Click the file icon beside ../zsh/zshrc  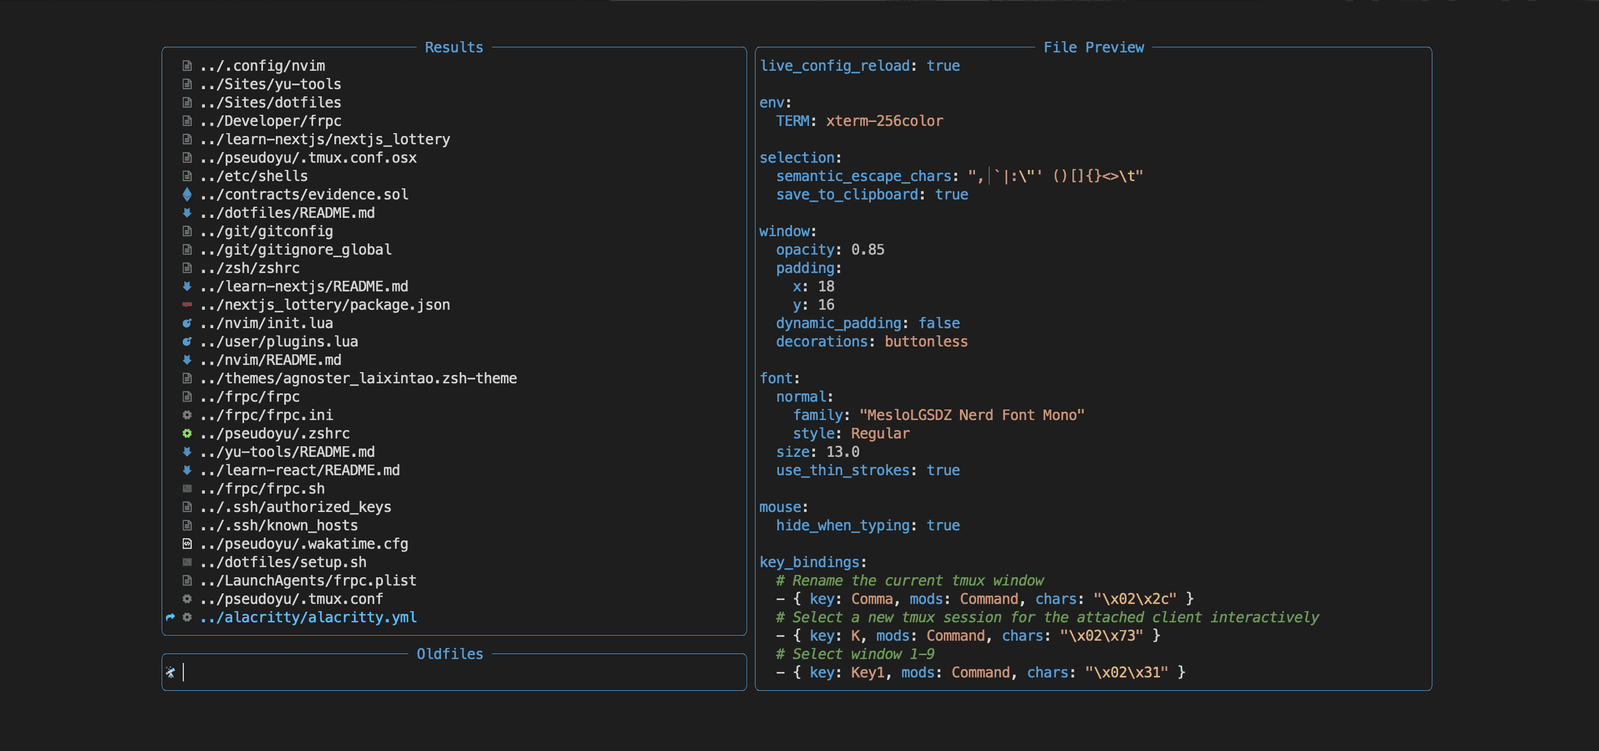(x=187, y=268)
